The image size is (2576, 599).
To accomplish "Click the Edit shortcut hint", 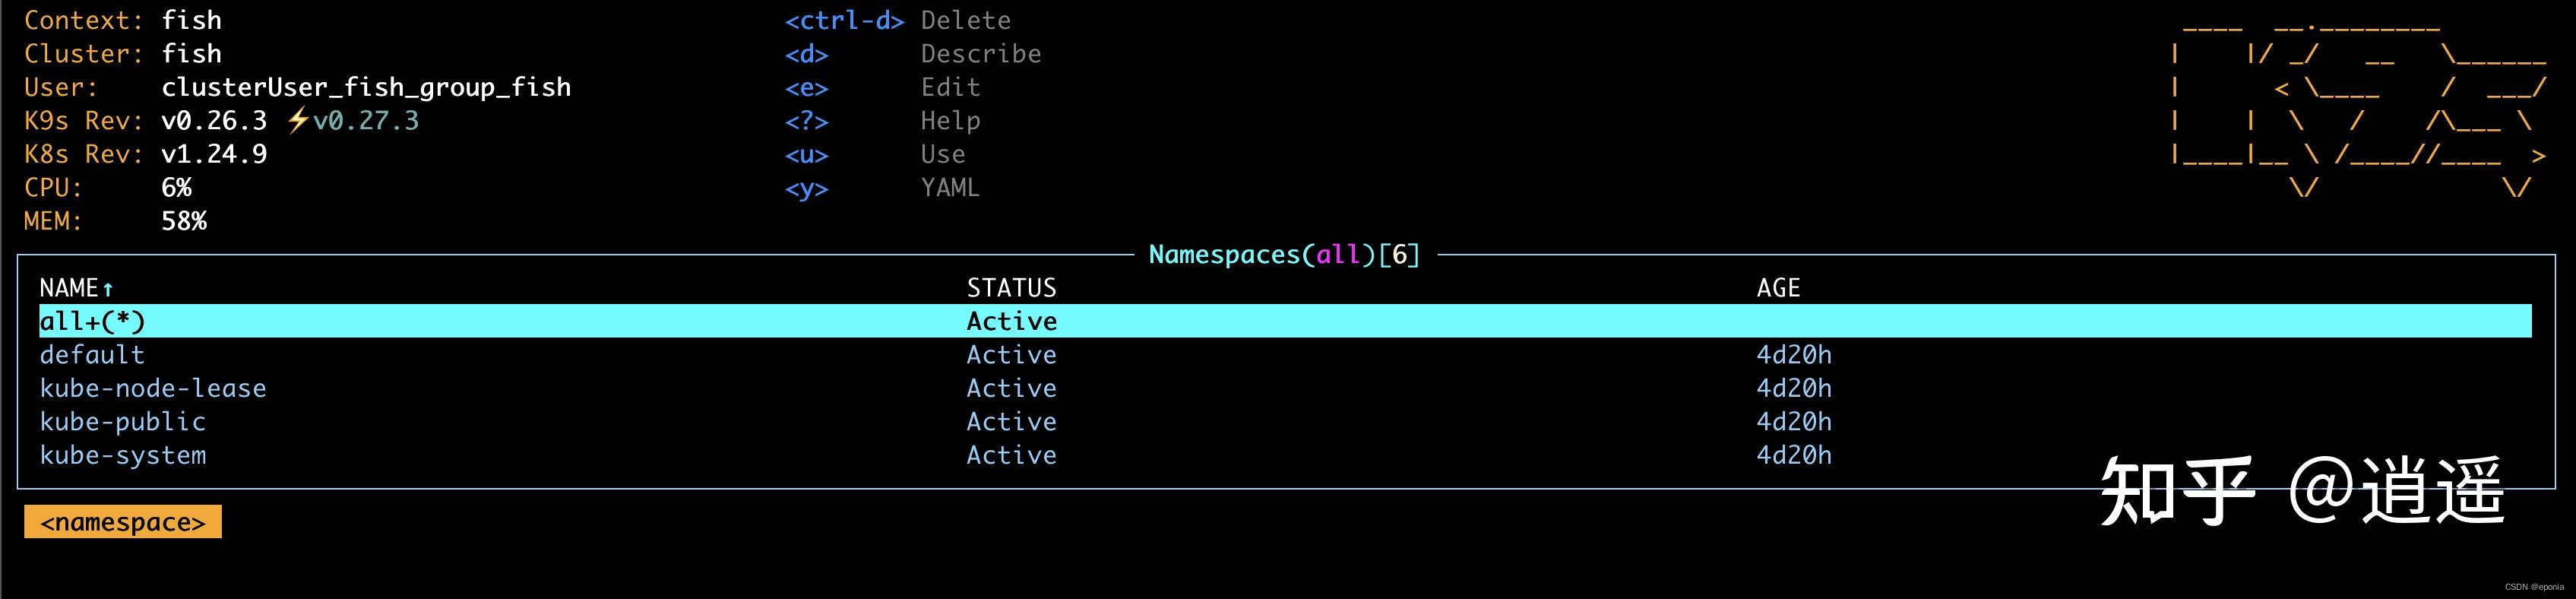I will tap(950, 87).
